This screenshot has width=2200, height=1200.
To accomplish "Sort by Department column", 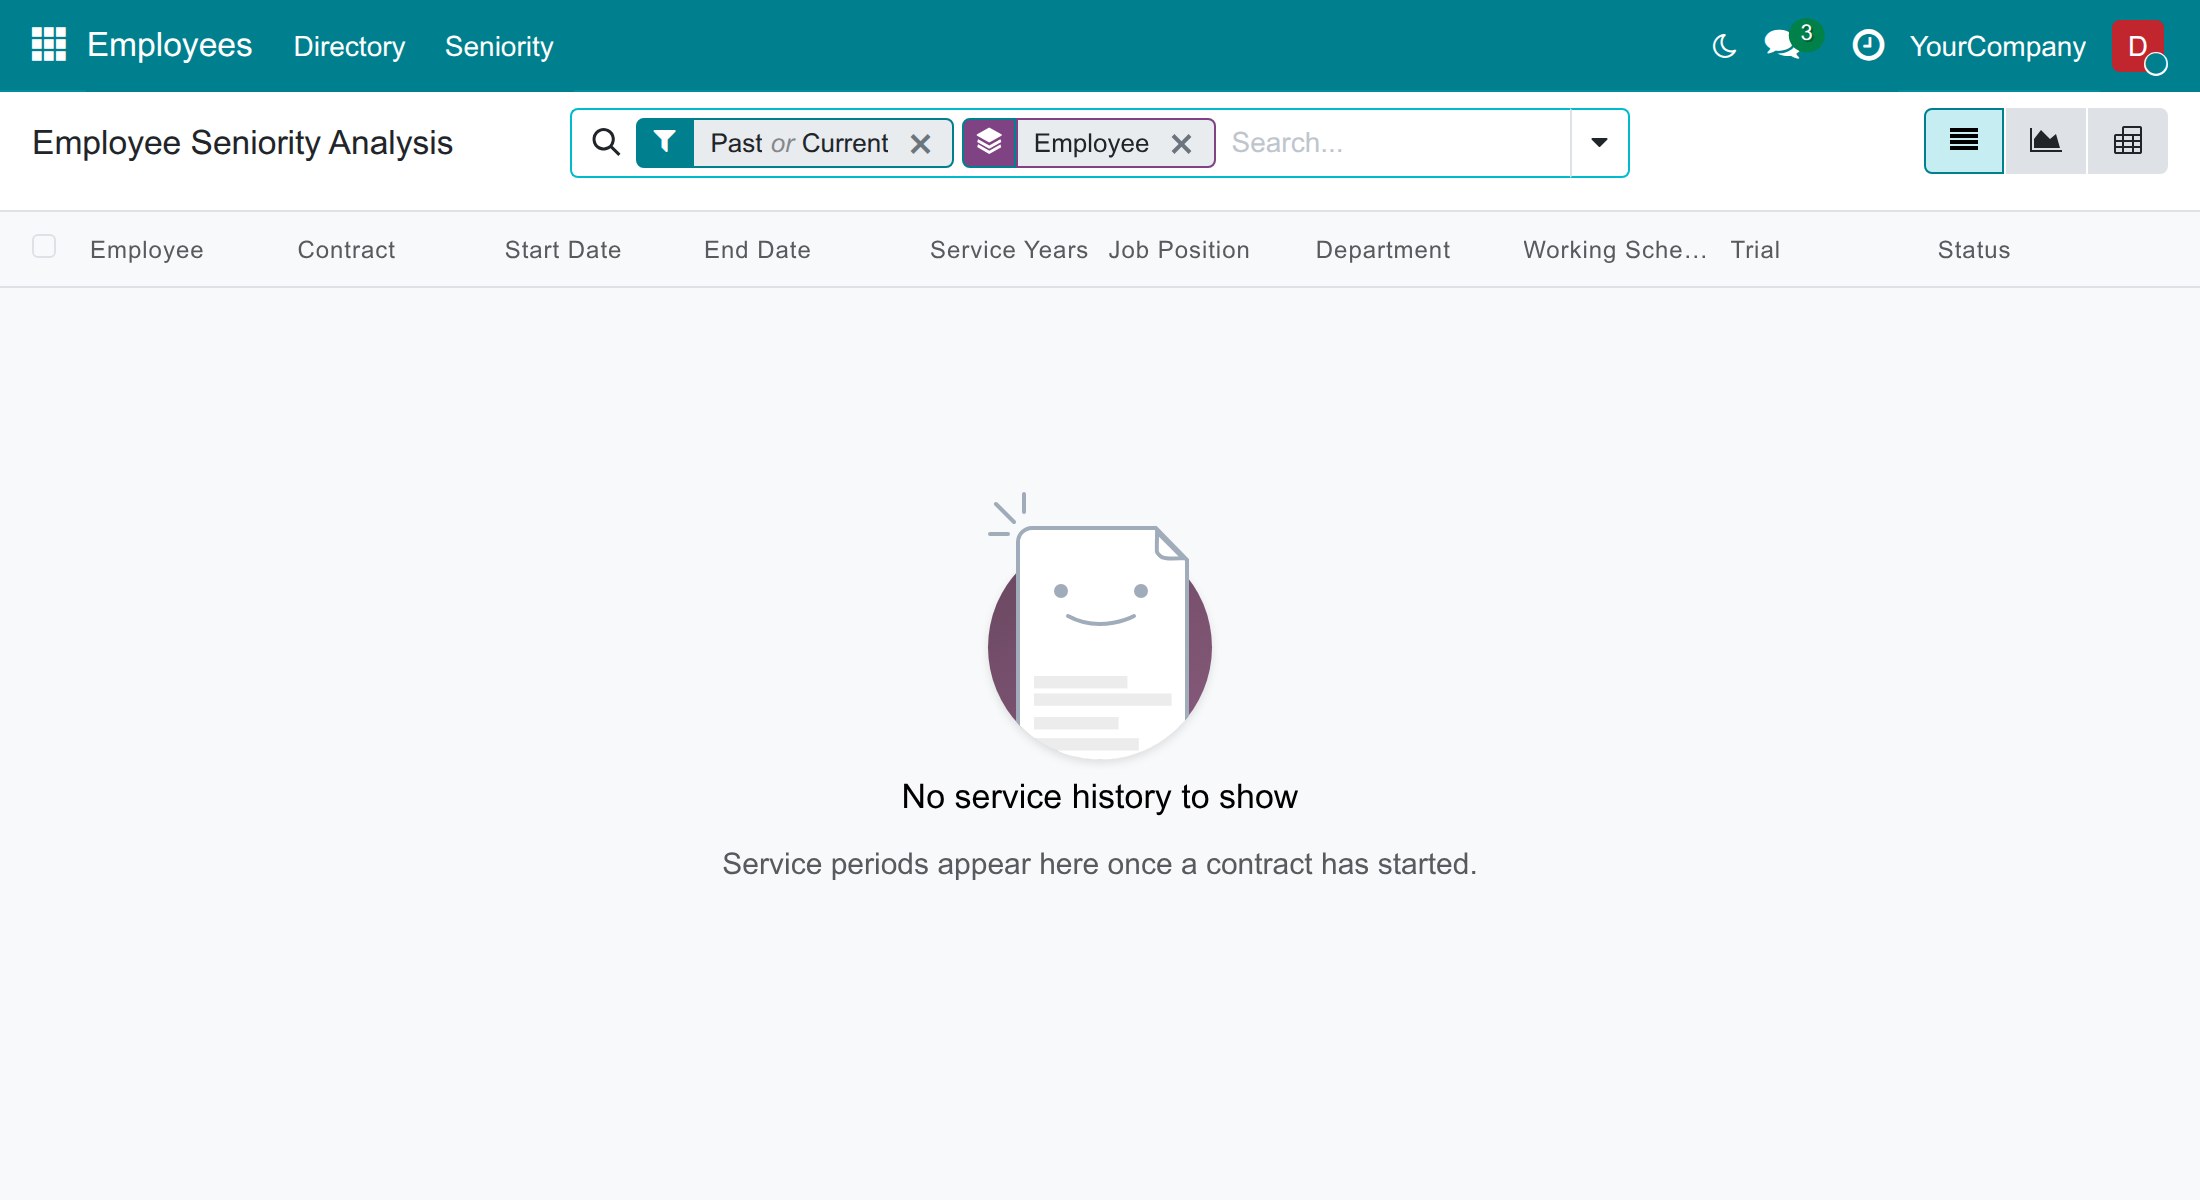I will (1383, 250).
